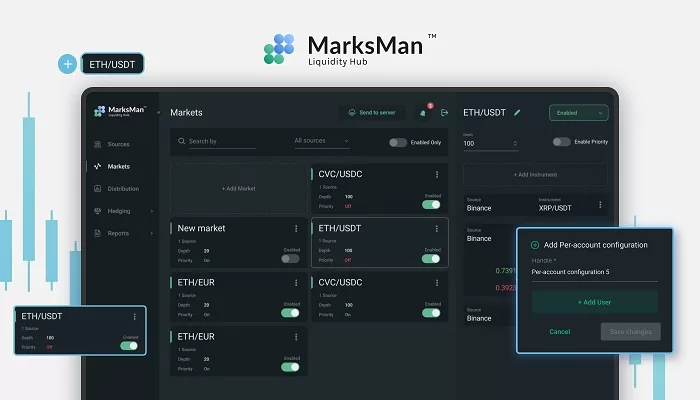Toggle the bottom ETH/EUR card Enabled switch
The width and height of the screenshot is (700, 400).
(290, 367)
